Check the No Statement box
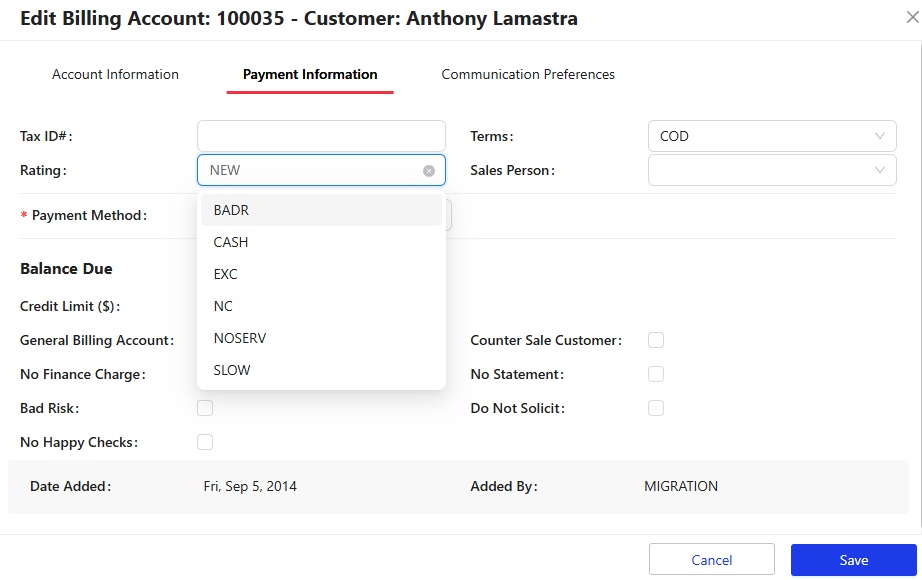 (656, 374)
